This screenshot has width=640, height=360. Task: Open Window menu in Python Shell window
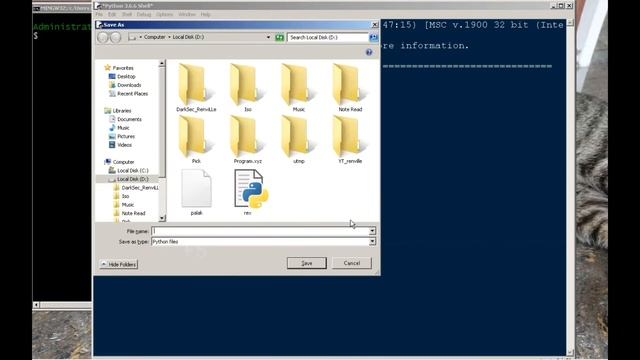187,14
